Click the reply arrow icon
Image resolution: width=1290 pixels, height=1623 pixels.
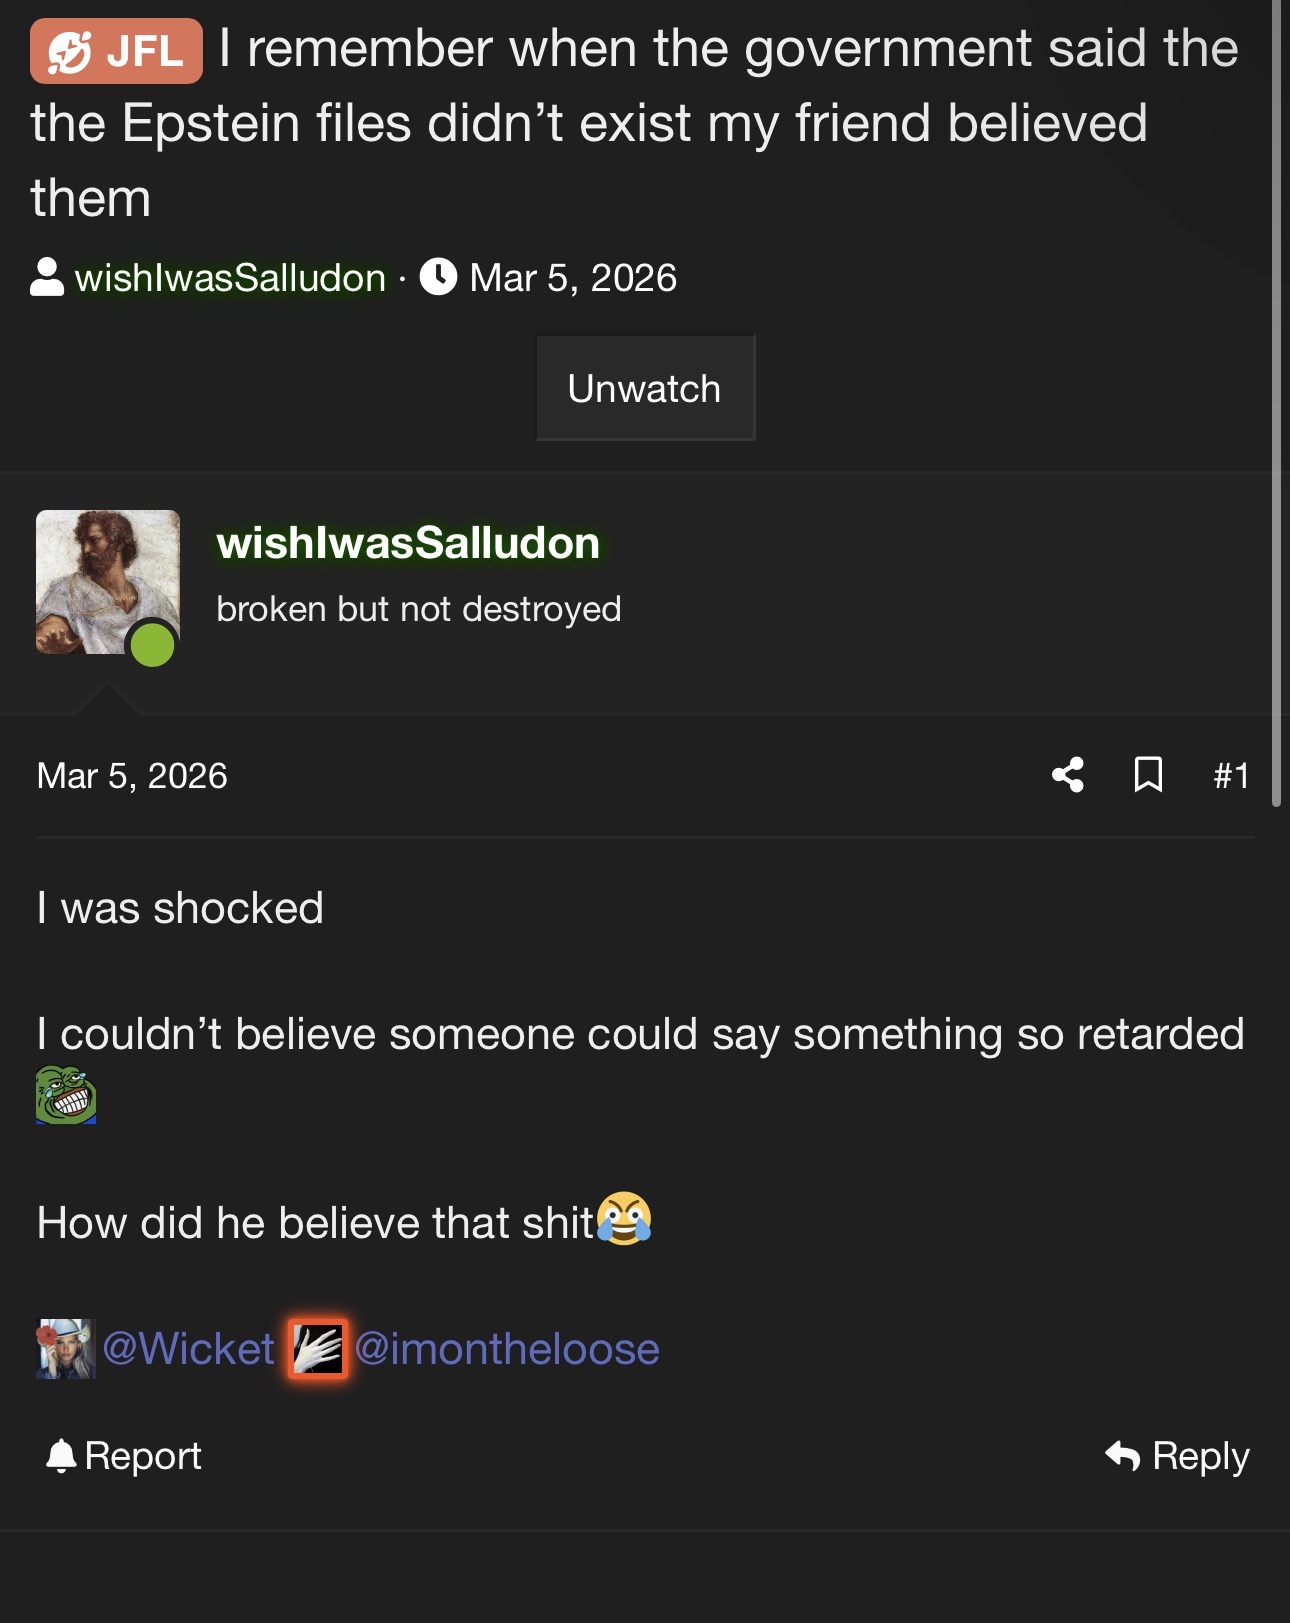point(1123,1456)
